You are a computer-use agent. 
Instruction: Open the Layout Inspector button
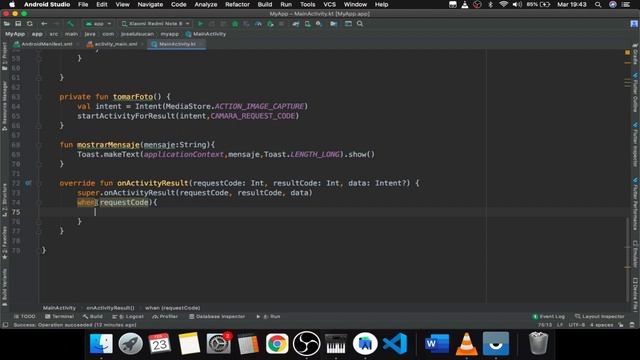(600, 316)
